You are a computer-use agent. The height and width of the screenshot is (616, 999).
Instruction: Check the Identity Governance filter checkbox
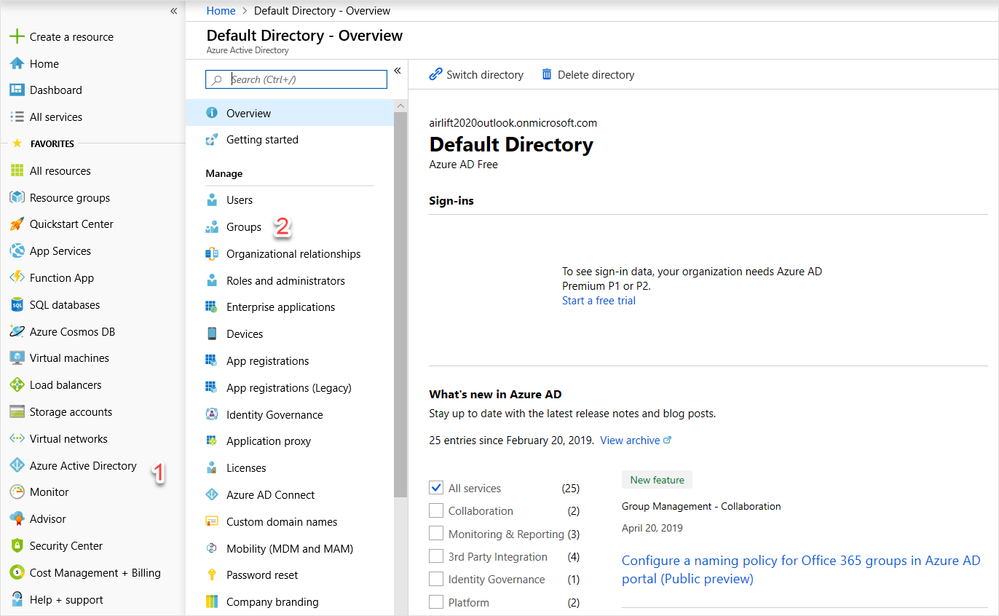pyautogui.click(x=436, y=579)
